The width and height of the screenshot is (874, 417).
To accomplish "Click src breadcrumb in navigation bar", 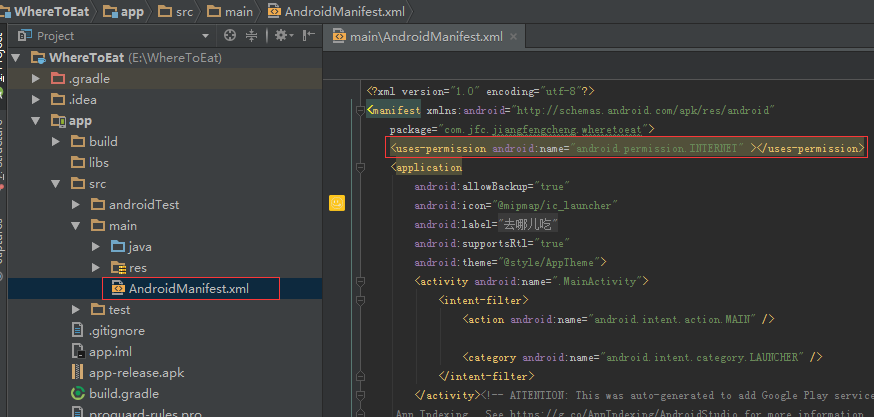I will (176, 11).
